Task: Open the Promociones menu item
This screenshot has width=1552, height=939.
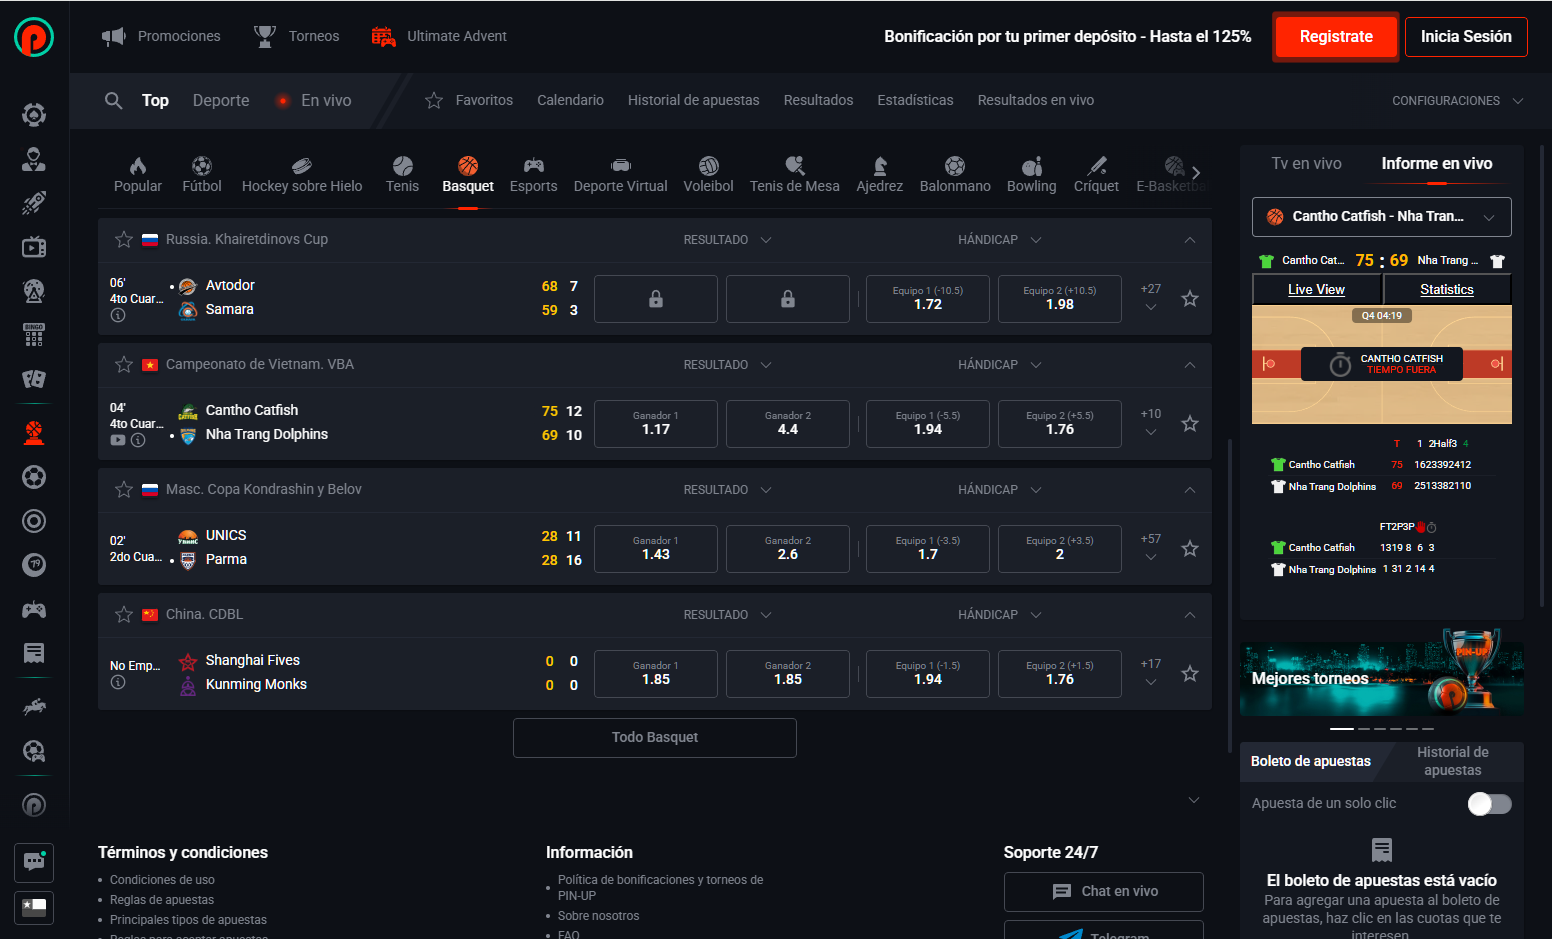Action: click(161, 37)
